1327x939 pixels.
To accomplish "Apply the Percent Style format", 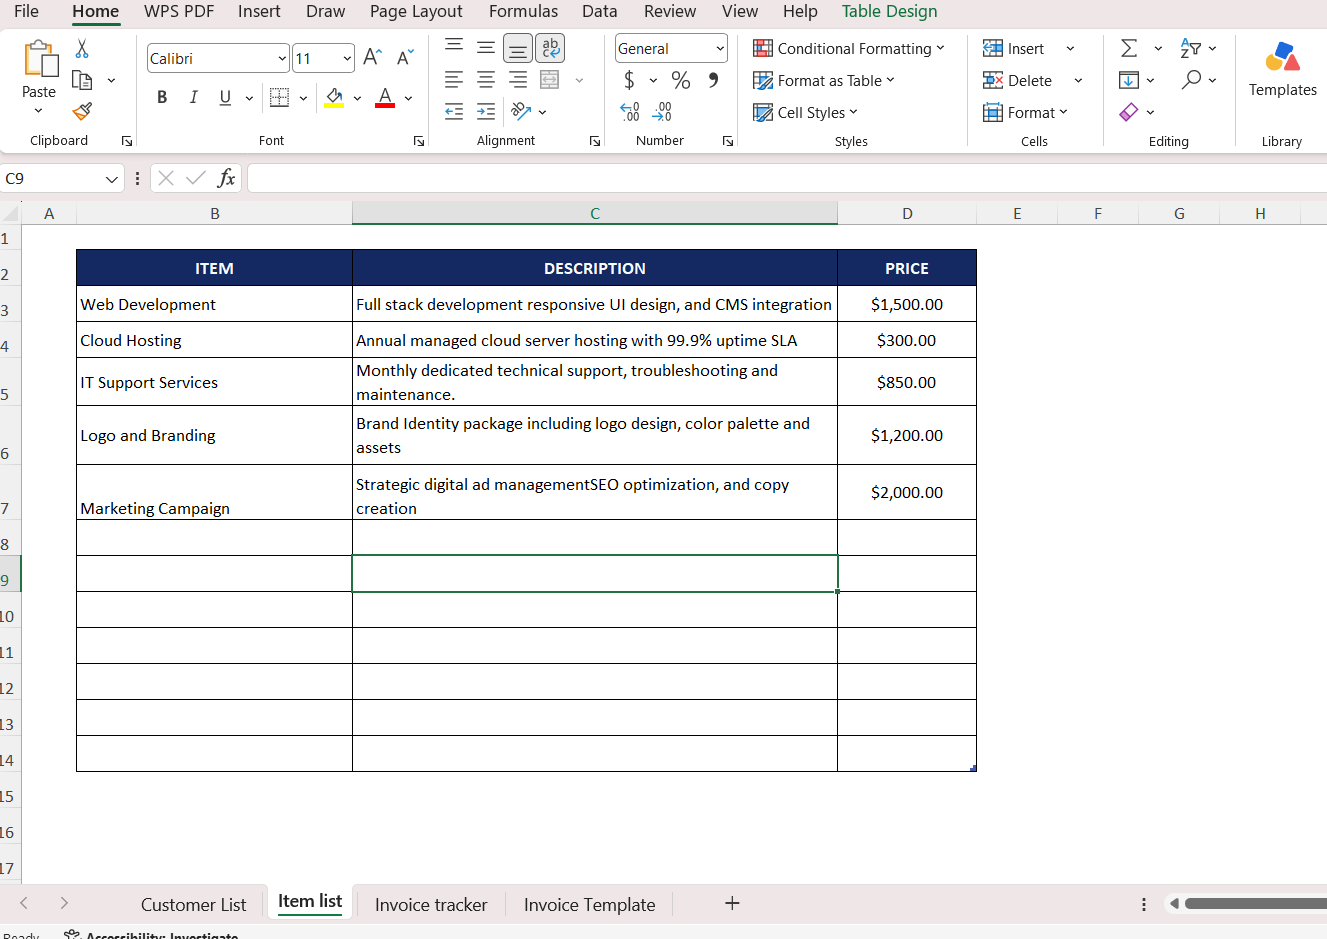I will coord(681,80).
